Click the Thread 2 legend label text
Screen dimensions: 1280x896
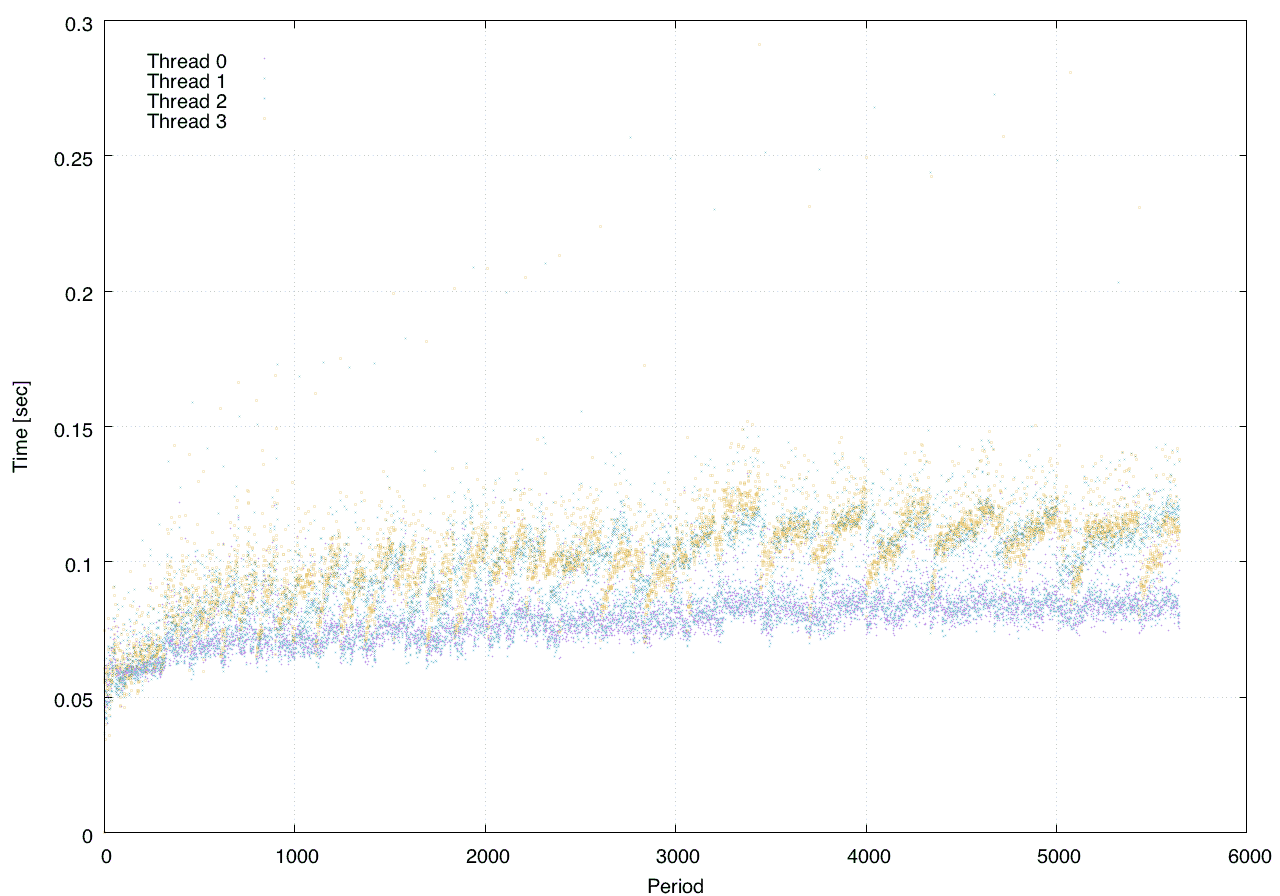(186, 102)
